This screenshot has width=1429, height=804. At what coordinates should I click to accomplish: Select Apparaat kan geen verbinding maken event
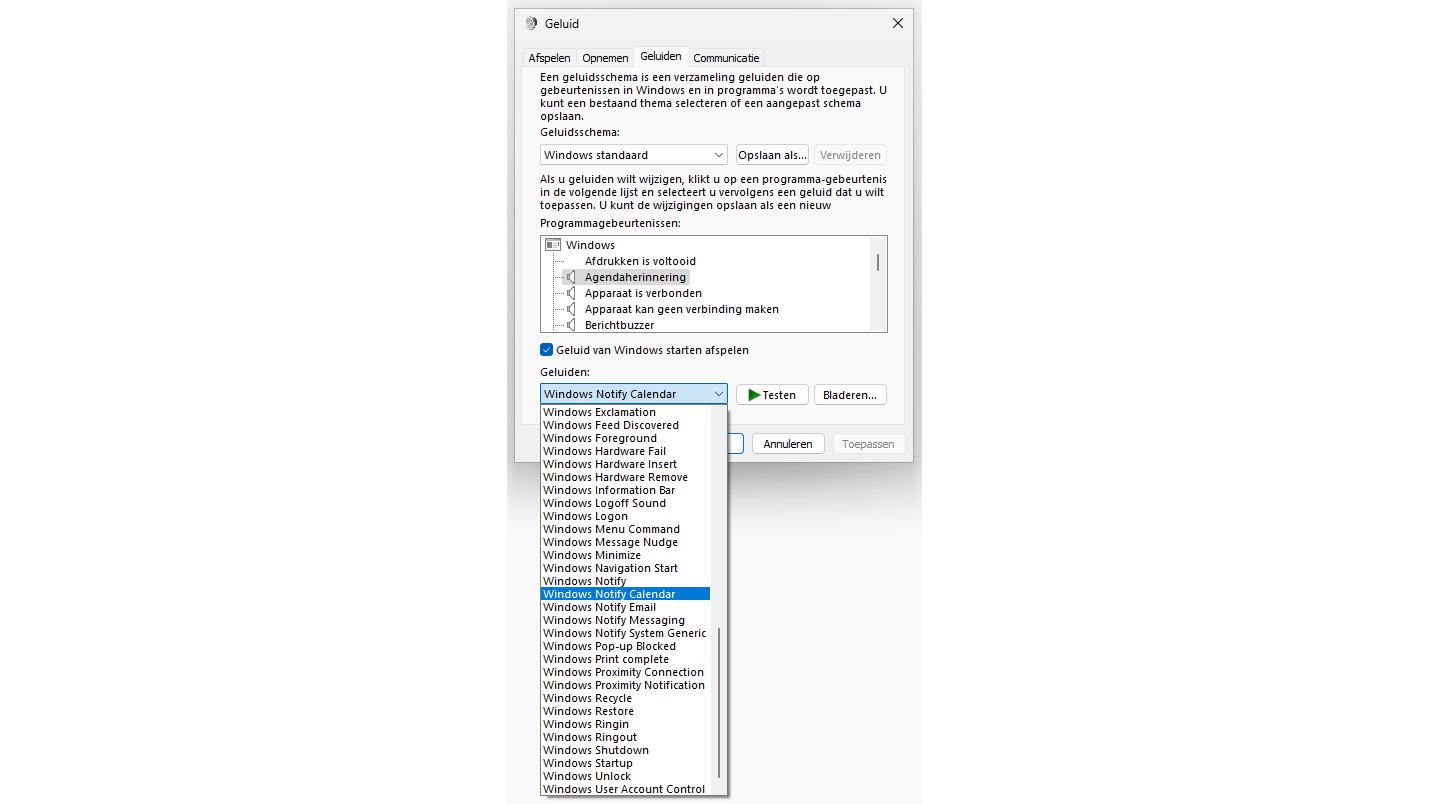point(681,309)
